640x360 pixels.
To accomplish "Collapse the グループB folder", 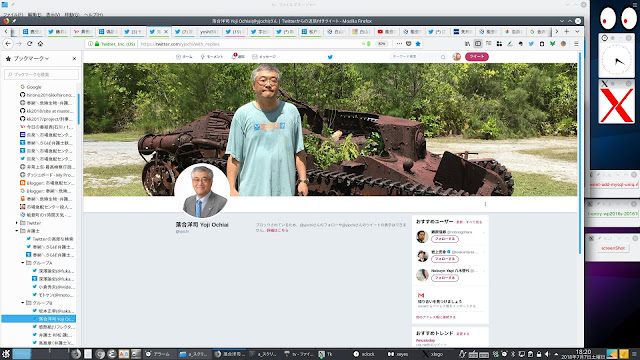I will click(x=22, y=303).
